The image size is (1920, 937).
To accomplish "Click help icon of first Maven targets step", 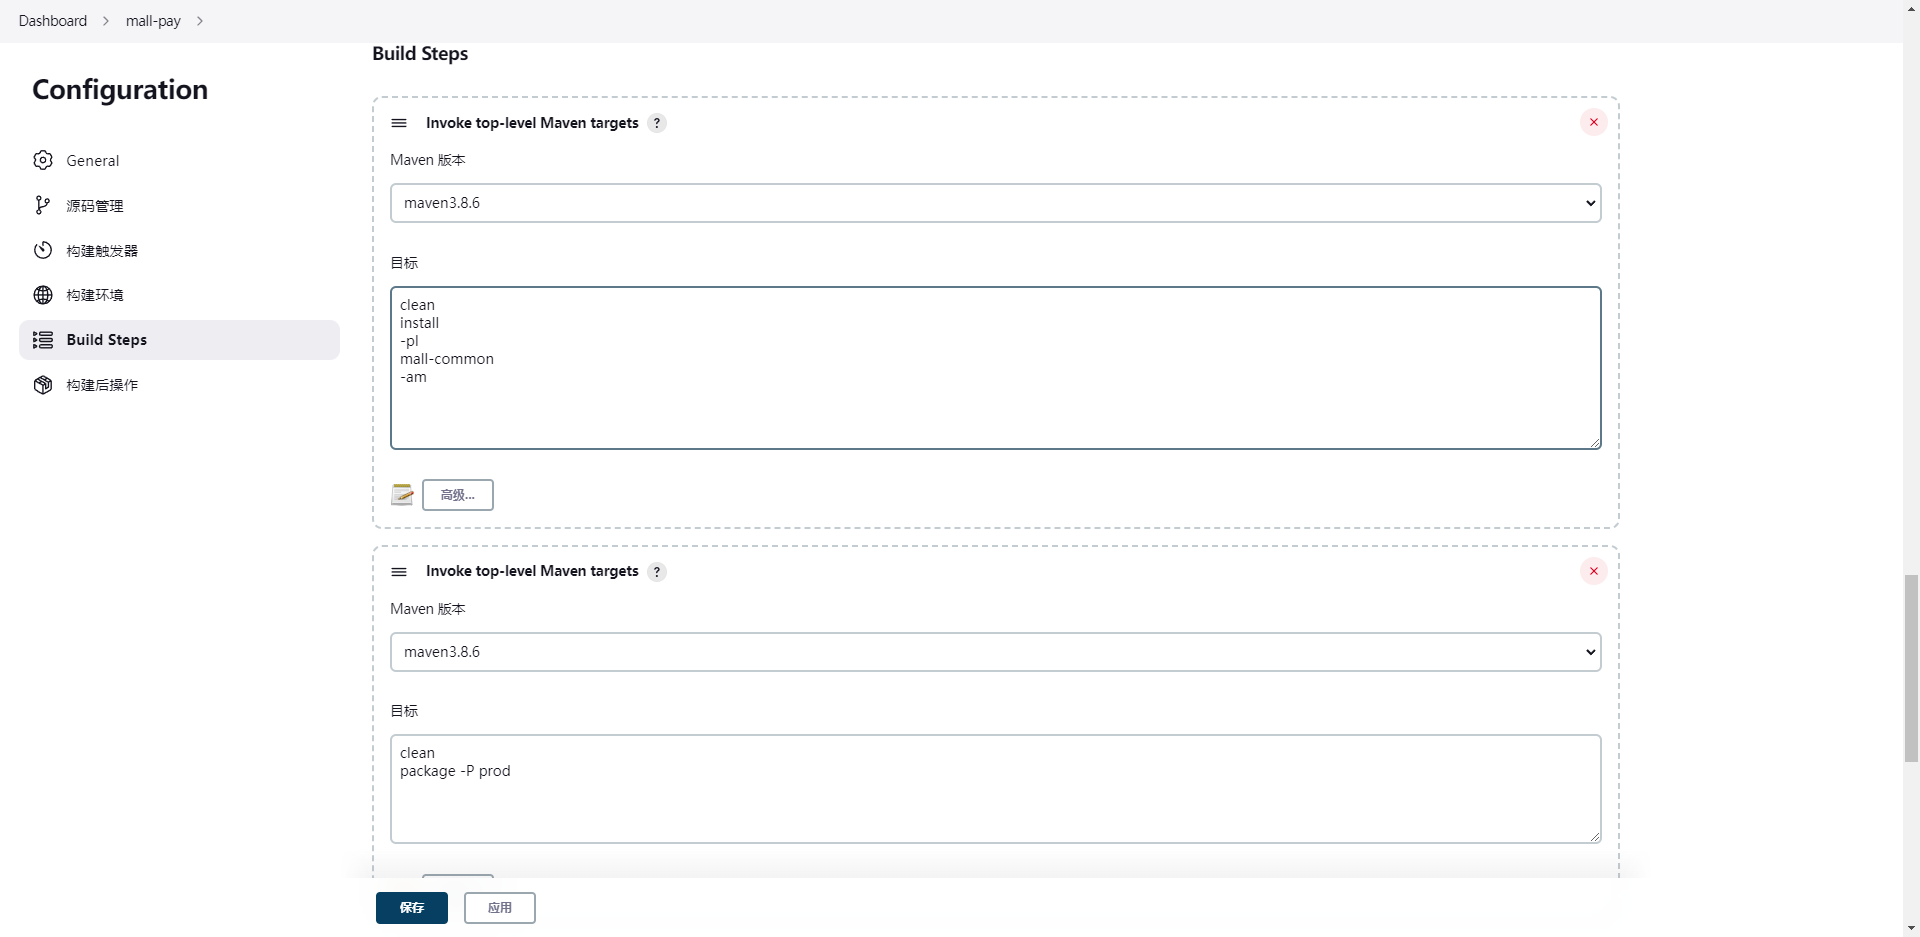I will point(657,123).
